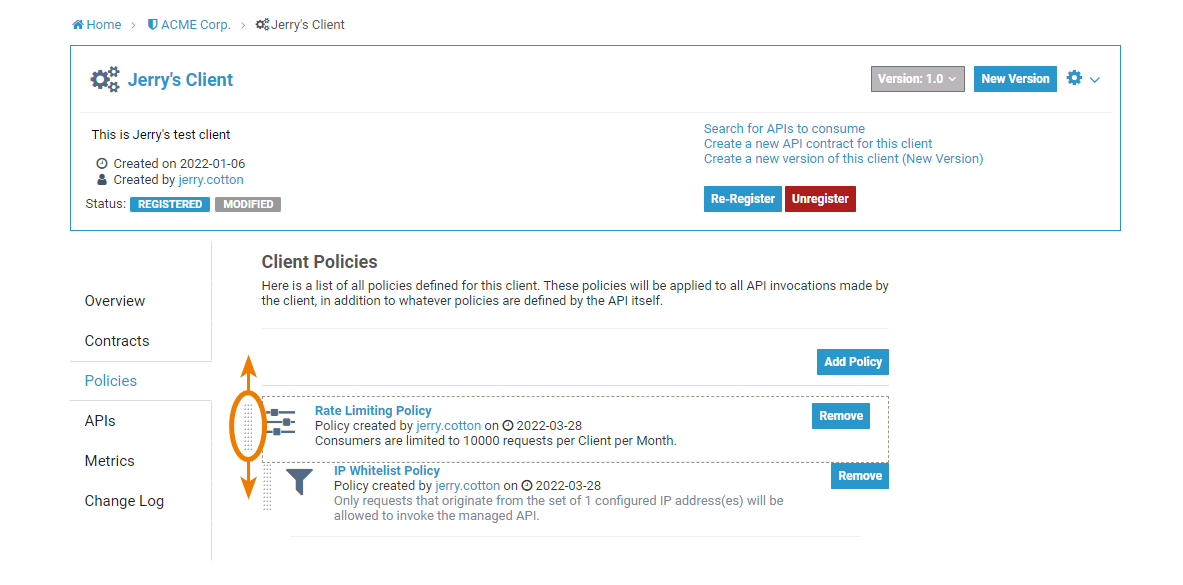The width and height of the screenshot is (1183, 585).
Task: Select the Metrics tab
Action: (110, 461)
